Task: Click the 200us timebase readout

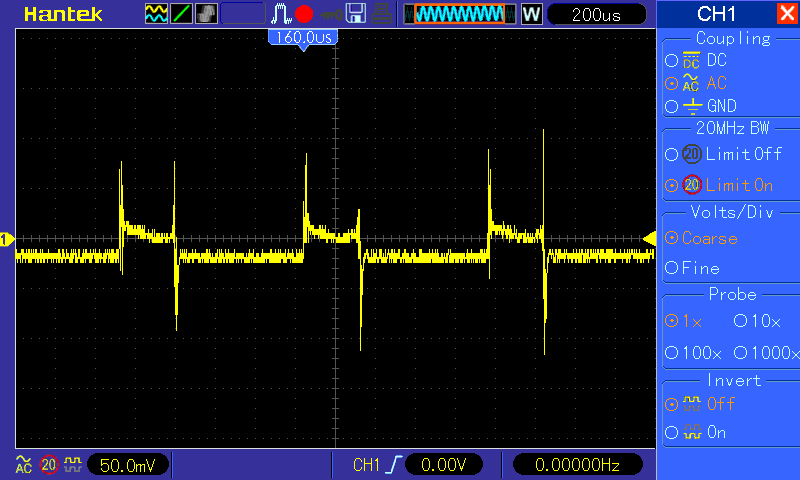Action: [x=596, y=14]
